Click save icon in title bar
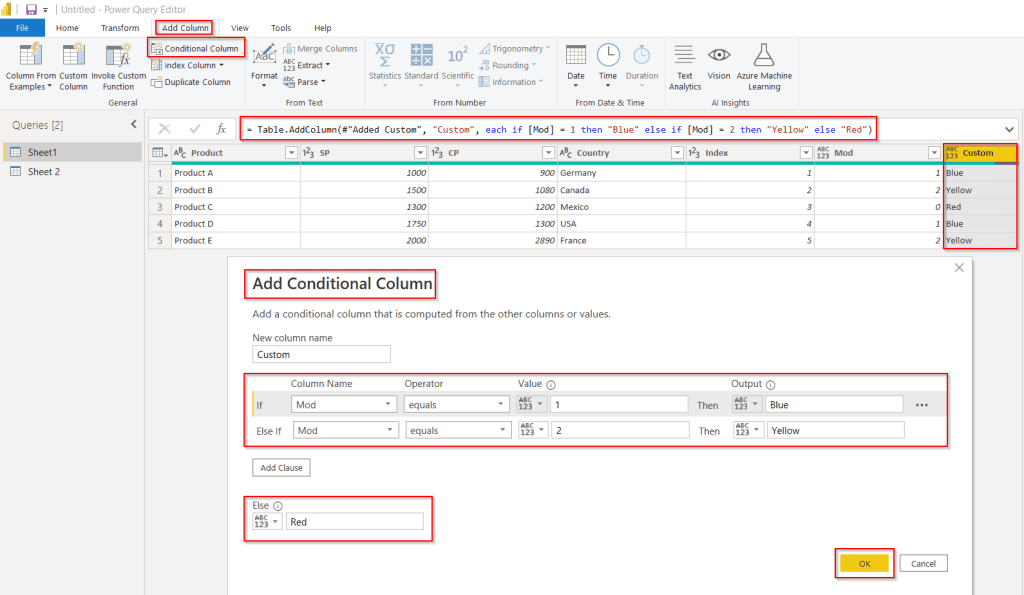This screenshot has height=595, width=1024. [31, 9]
